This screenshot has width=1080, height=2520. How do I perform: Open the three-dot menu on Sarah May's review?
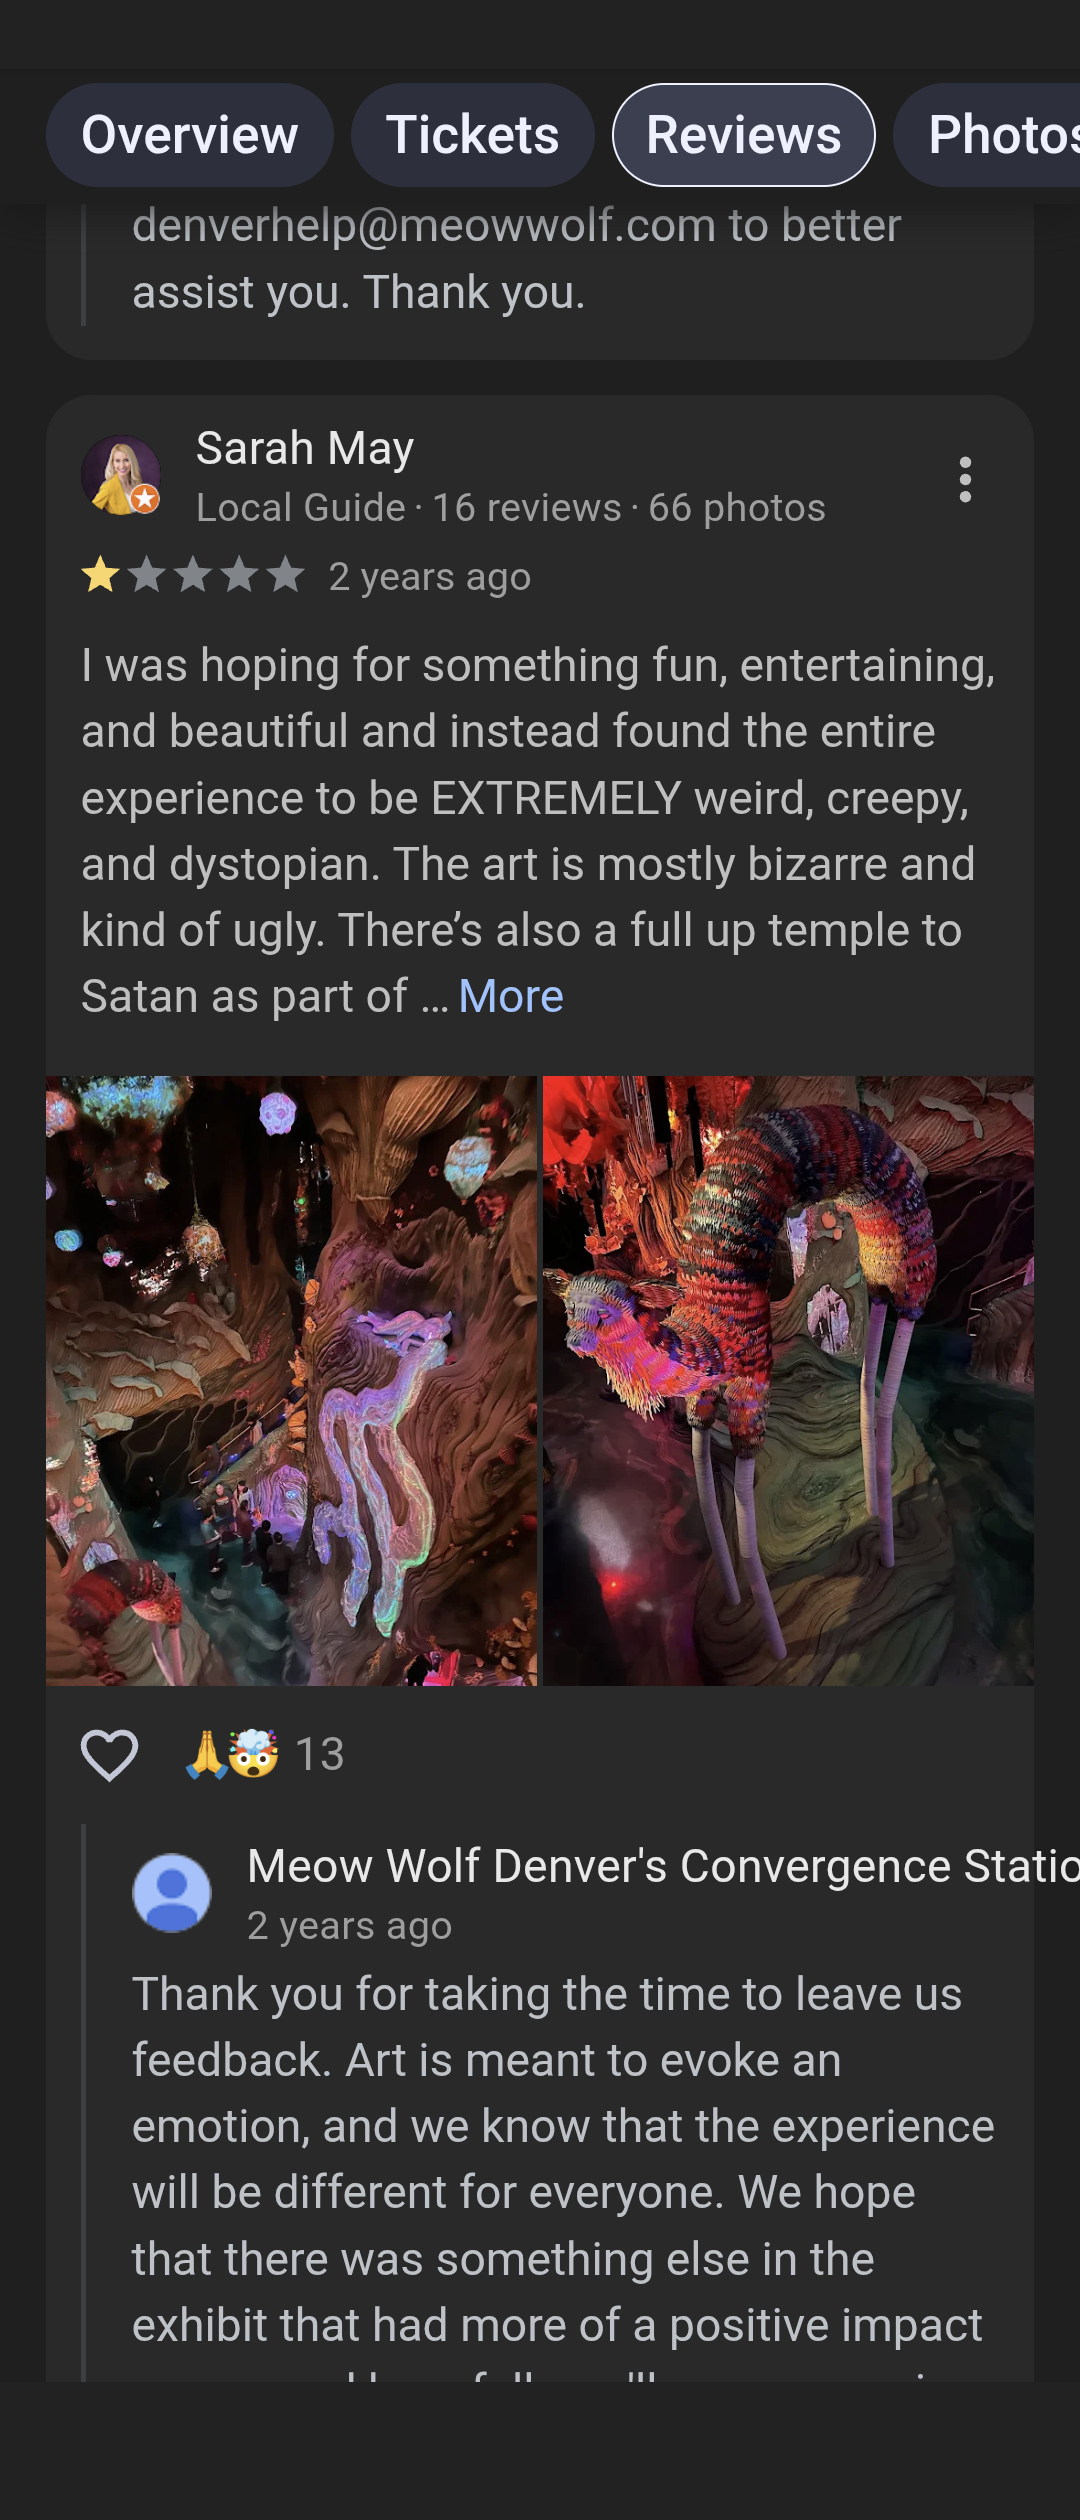click(965, 480)
